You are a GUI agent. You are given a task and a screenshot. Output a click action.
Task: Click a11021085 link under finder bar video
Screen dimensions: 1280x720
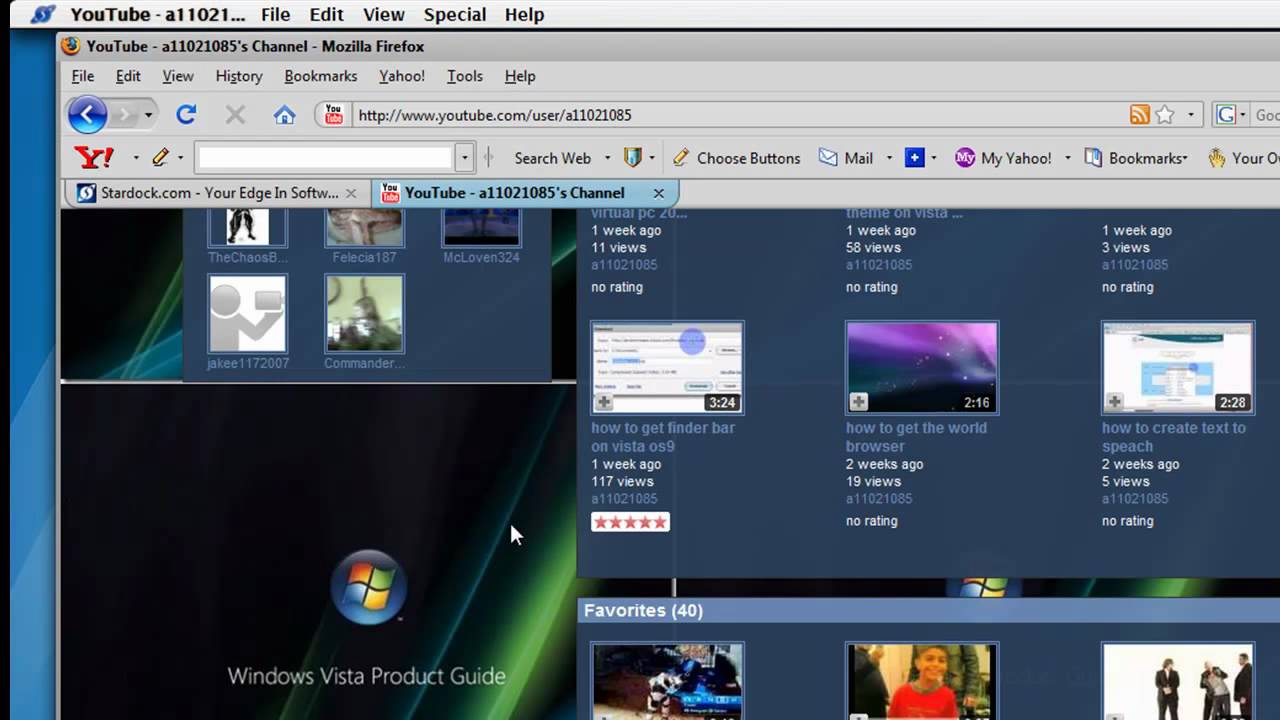(x=624, y=499)
